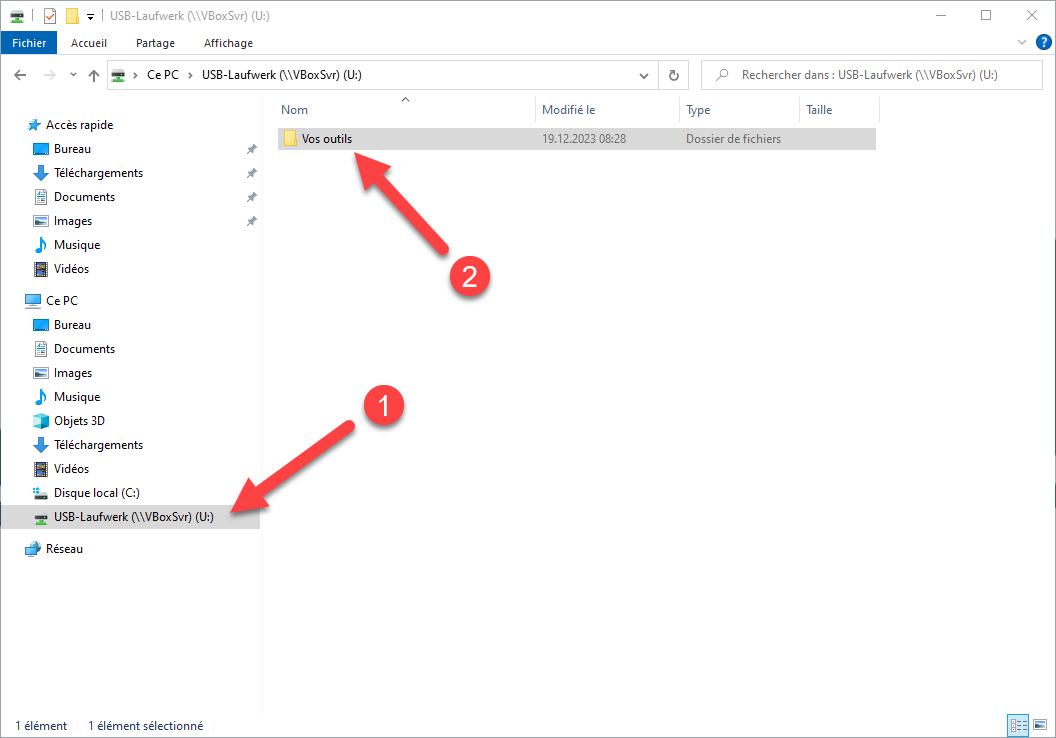This screenshot has height=738, width=1056.
Task: Expand chevron after Ce PC breadcrumb
Action: [x=190, y=75]
